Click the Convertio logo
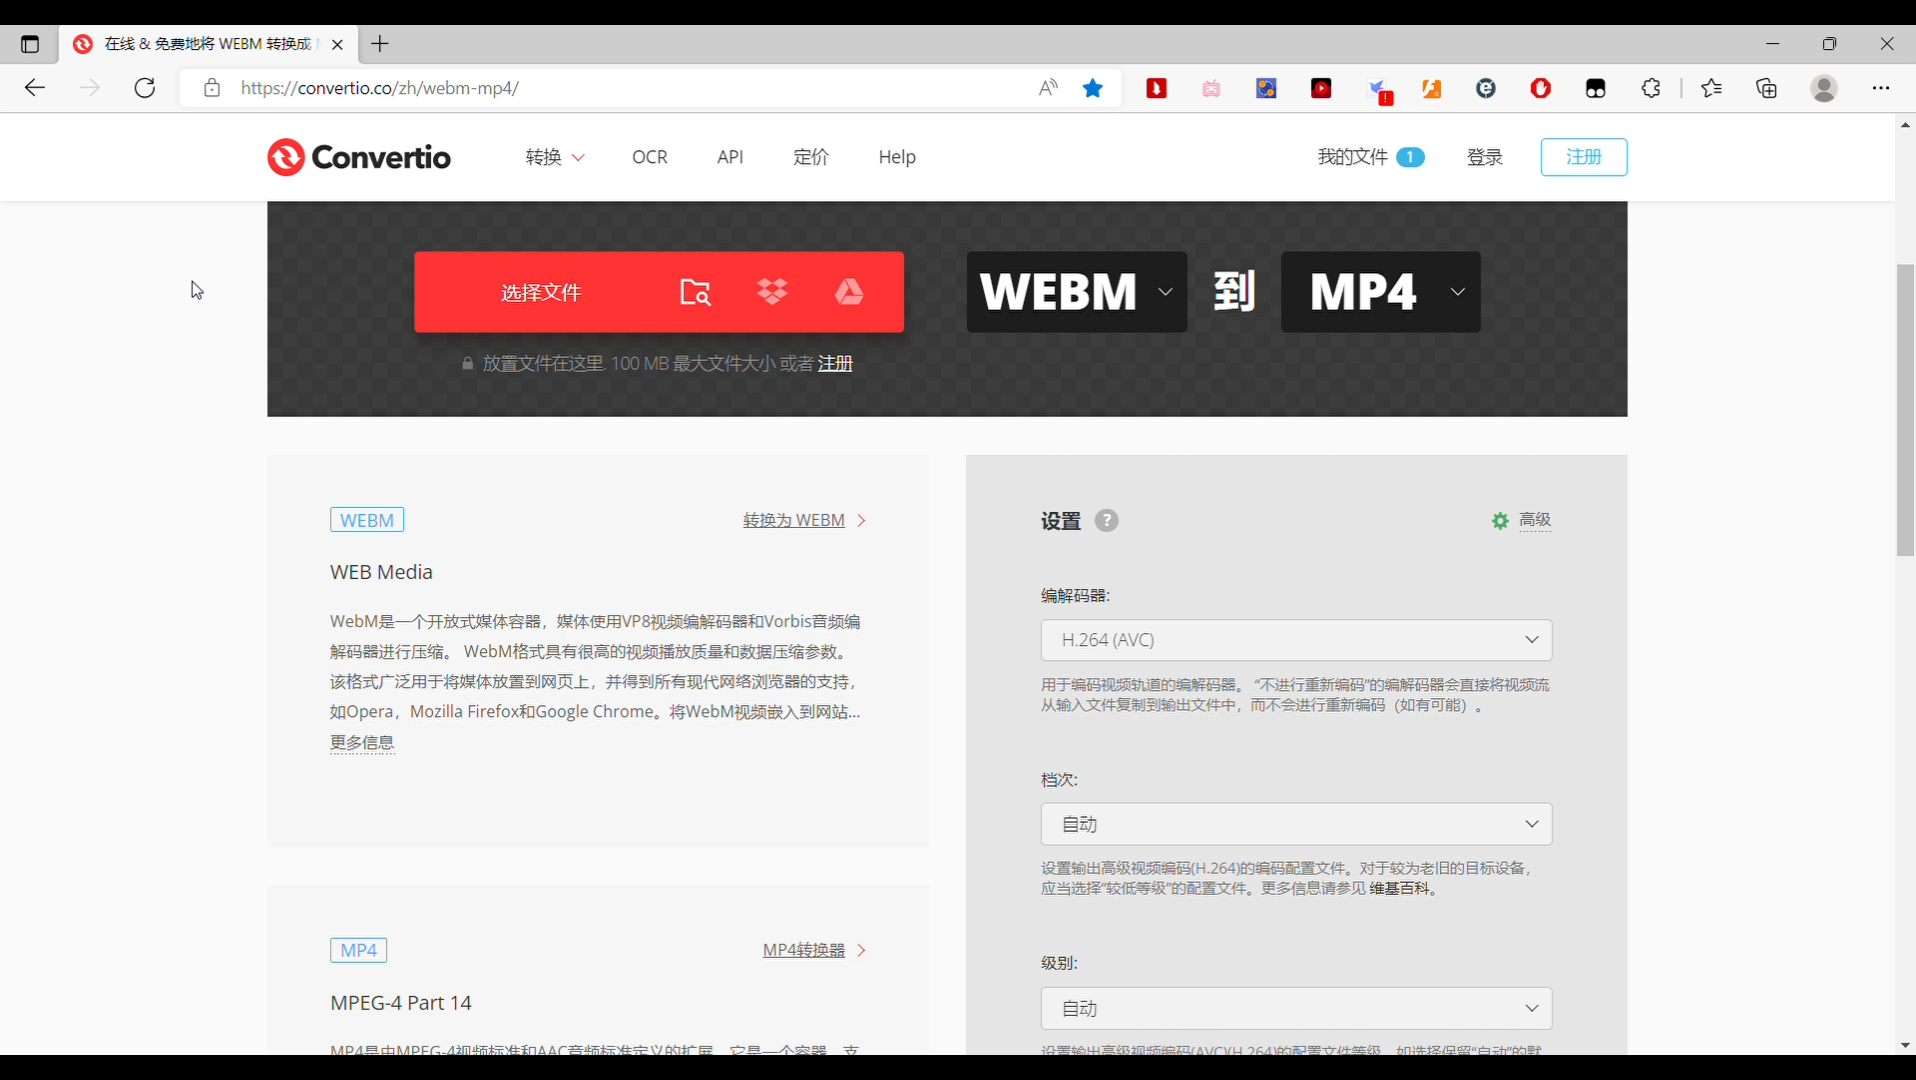The height and width of the screenshot is (1080, 1916). [x=357, y=157]
